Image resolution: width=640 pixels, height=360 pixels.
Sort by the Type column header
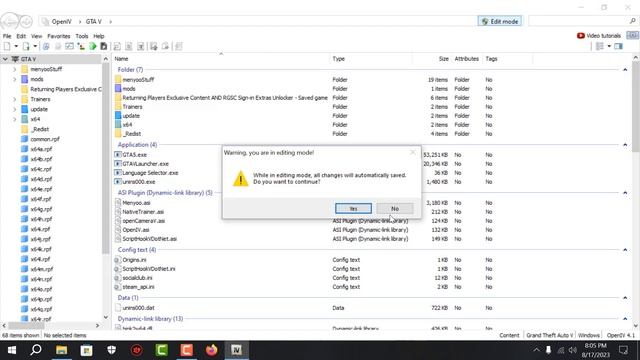pyautogui.click(x=371, y=59)
